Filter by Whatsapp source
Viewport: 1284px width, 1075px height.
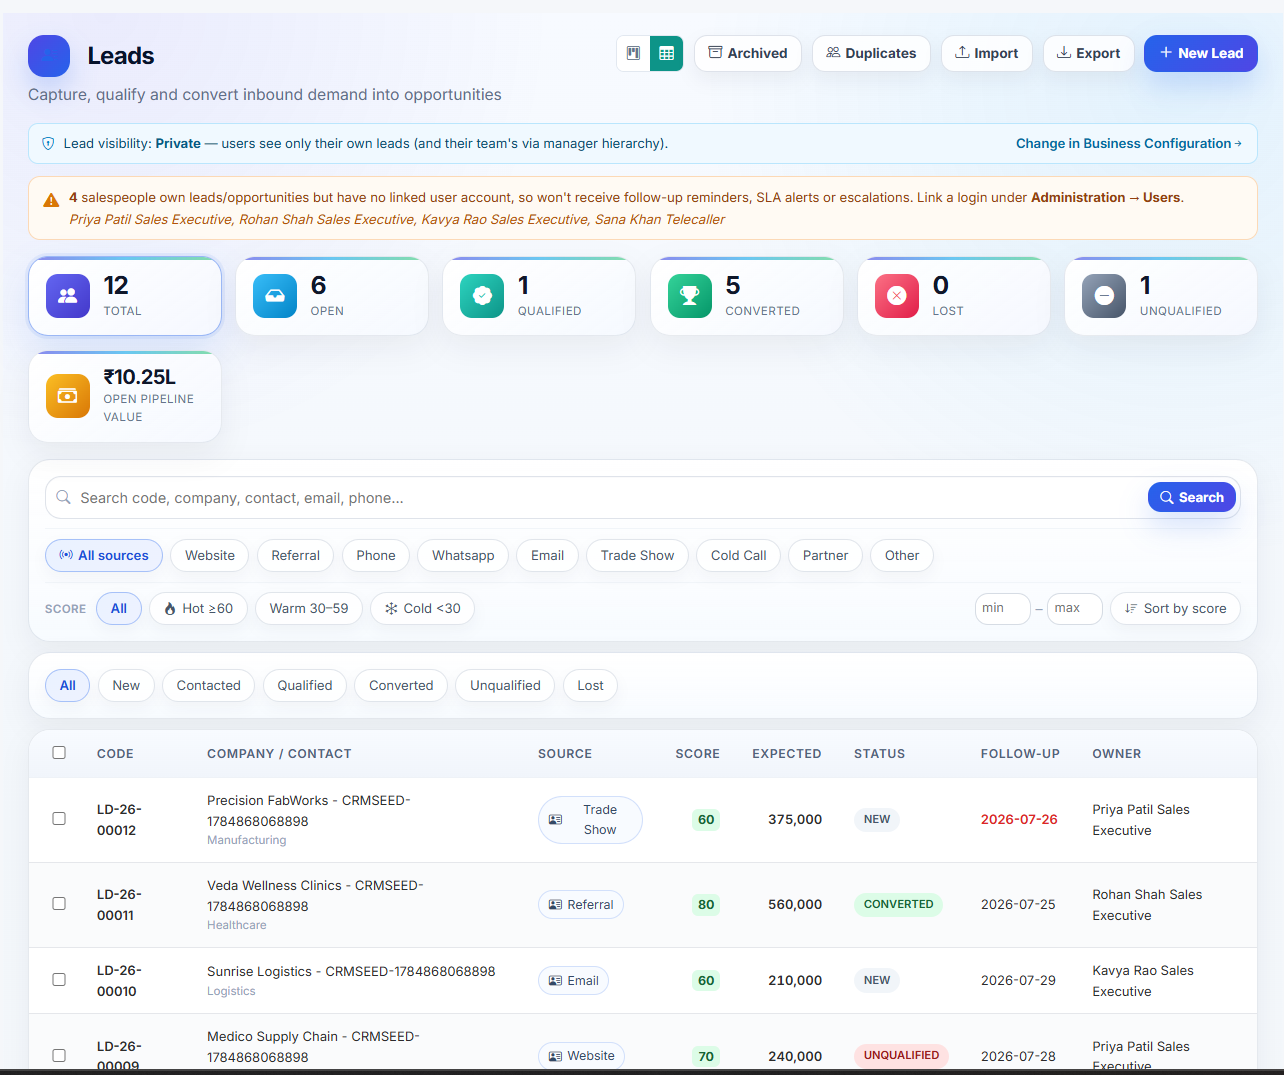coord(463,555)
